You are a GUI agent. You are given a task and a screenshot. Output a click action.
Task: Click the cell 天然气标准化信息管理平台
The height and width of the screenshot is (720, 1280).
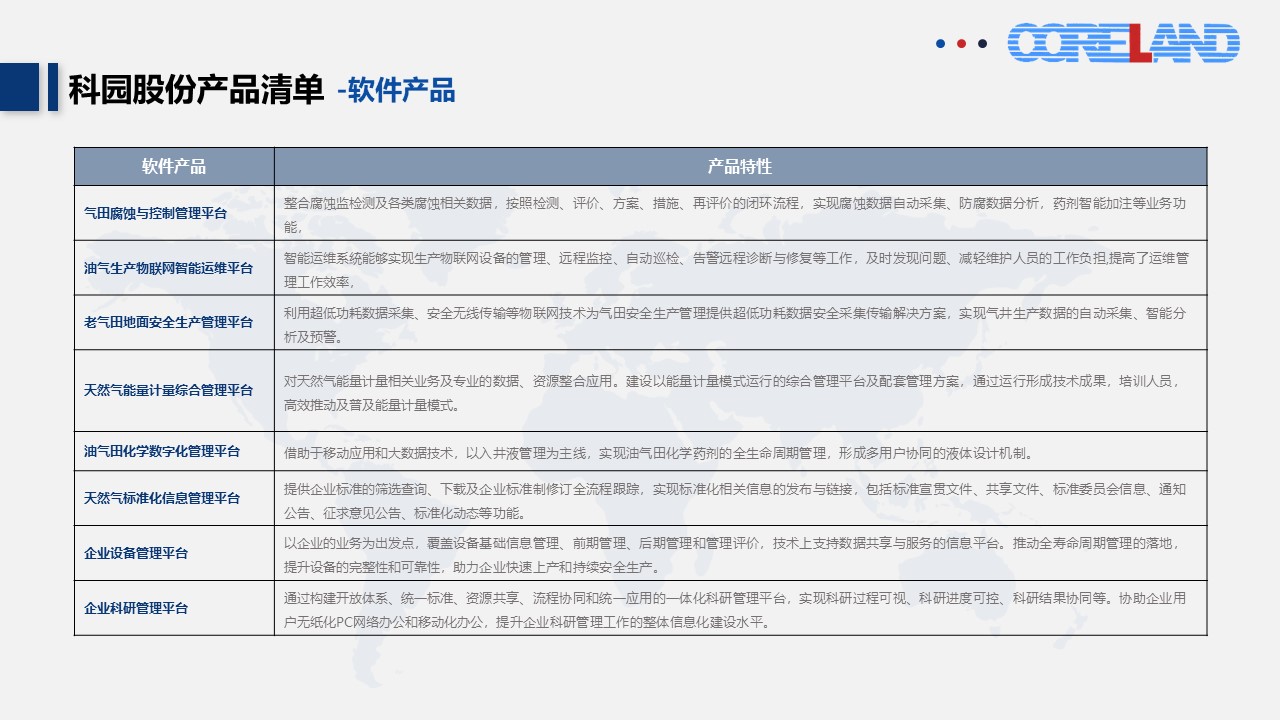tap(174, 498)
